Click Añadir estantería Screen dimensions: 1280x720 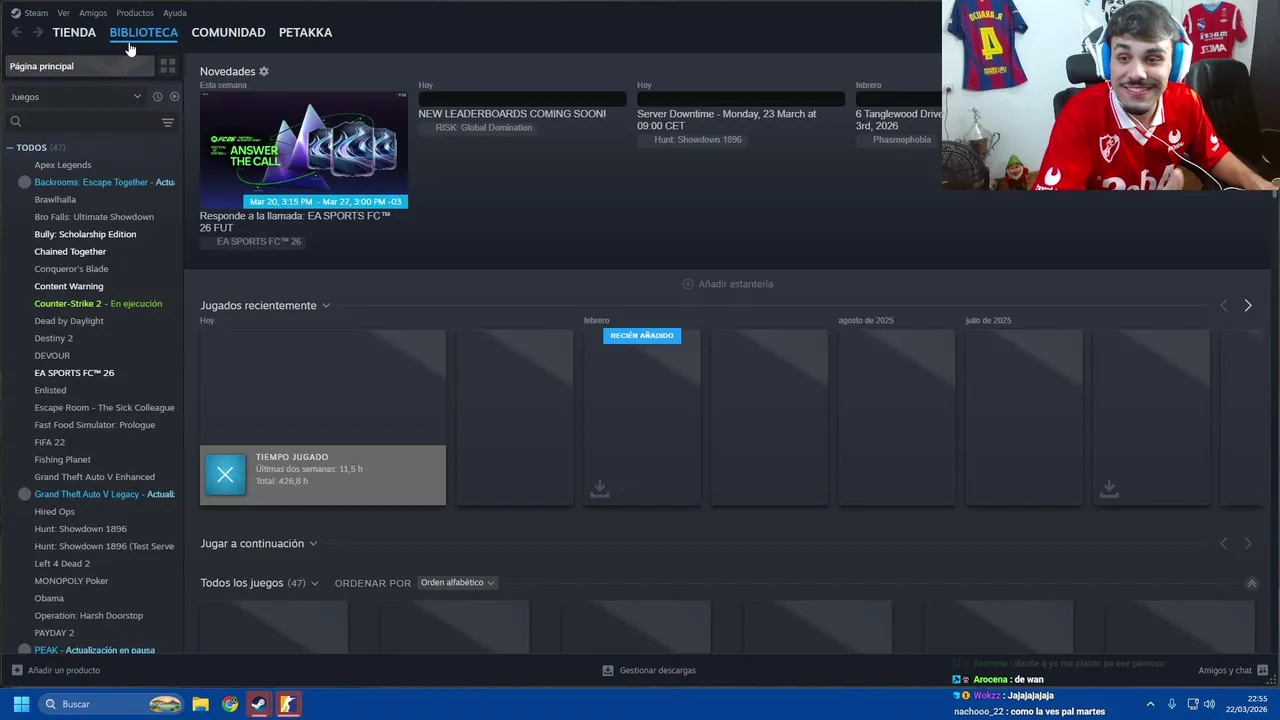tap(727, 284)
